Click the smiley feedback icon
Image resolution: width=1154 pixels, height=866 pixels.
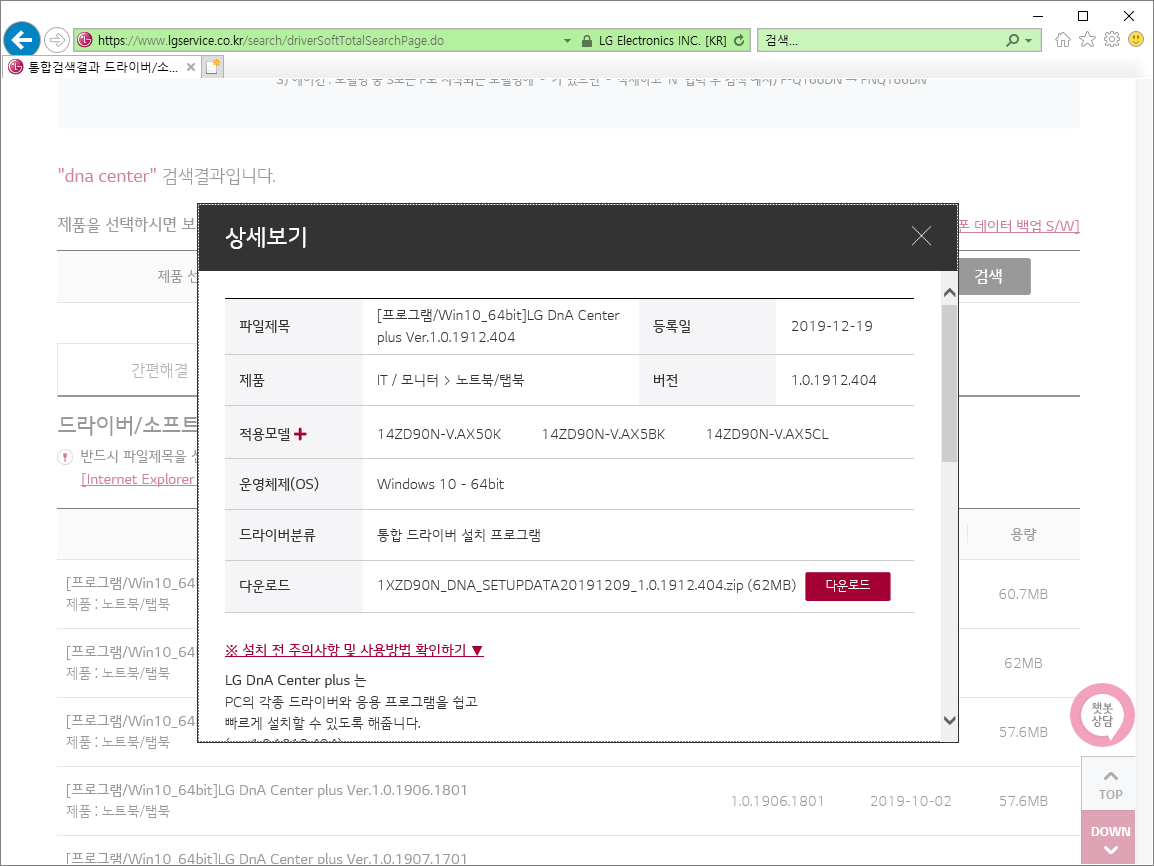[x=1136, y=40]
